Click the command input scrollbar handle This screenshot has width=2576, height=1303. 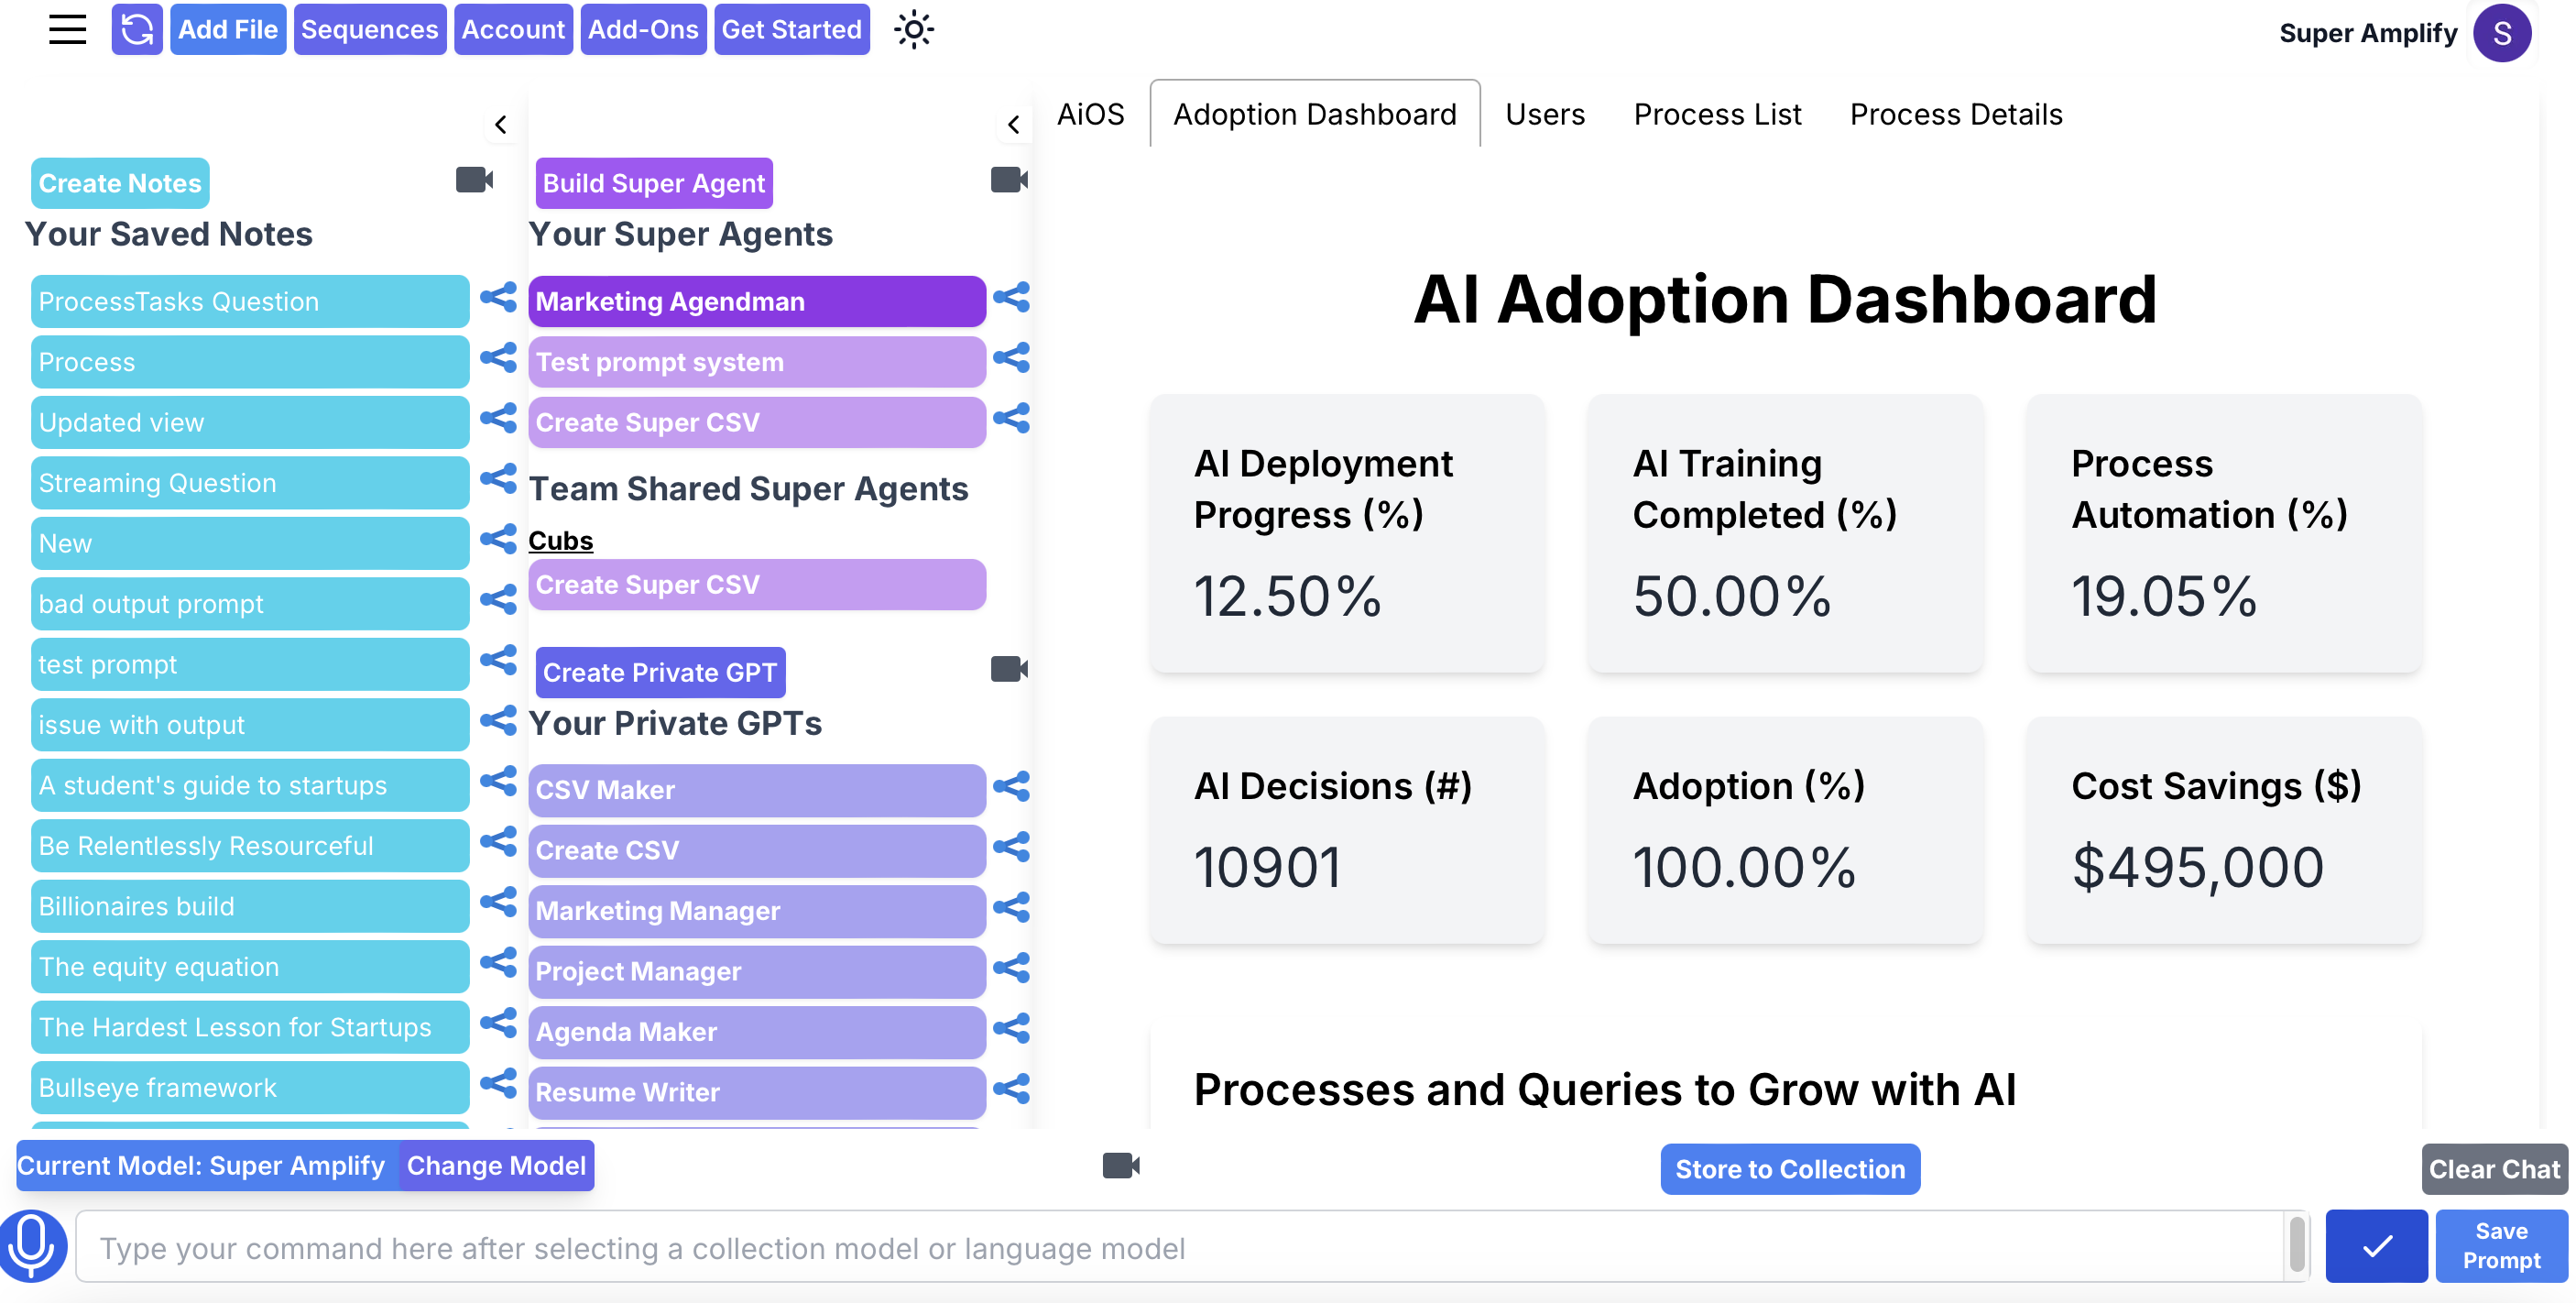point(2297,1245)
